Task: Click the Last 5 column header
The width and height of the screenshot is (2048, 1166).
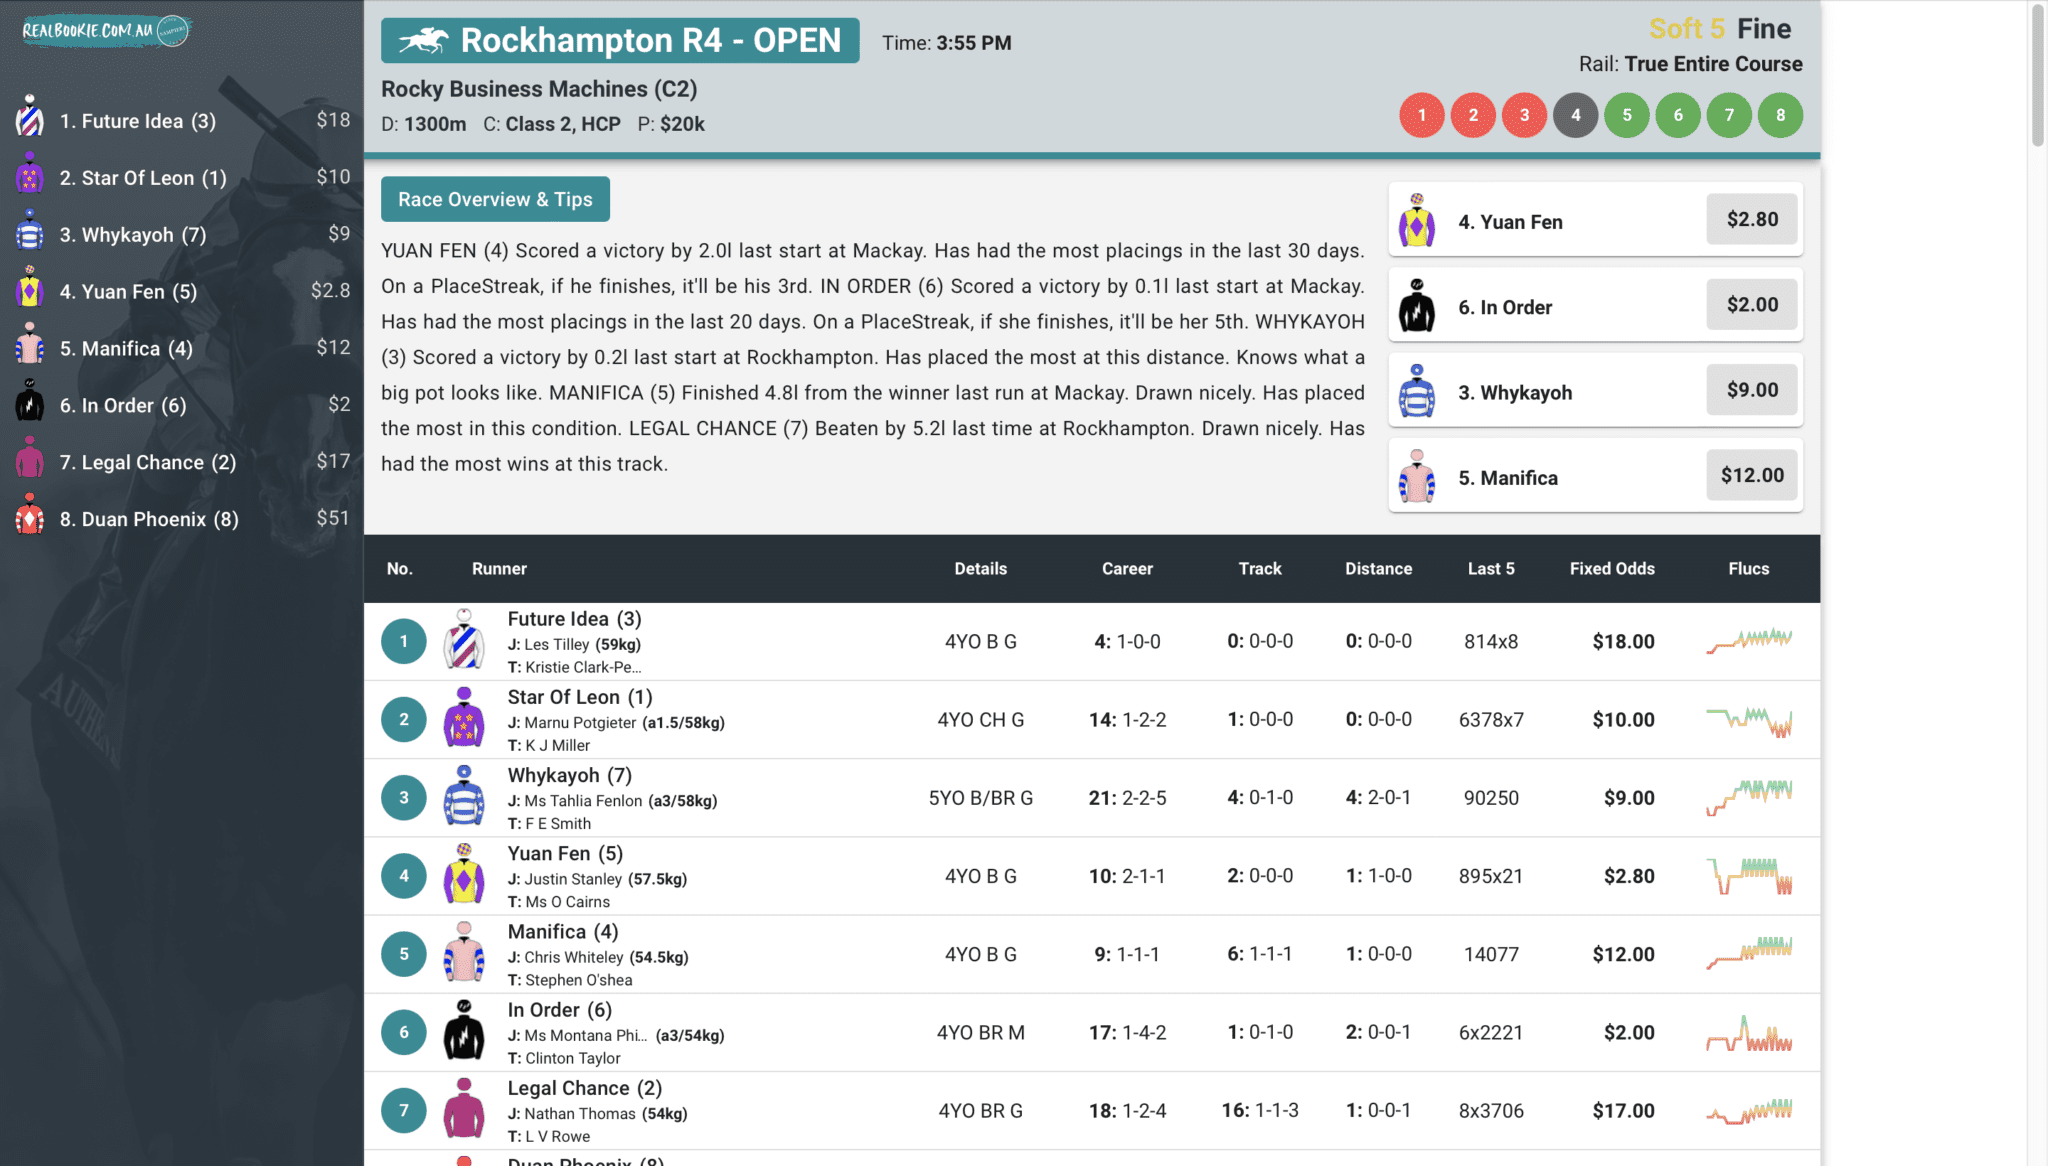Action: coord(1491,568)
